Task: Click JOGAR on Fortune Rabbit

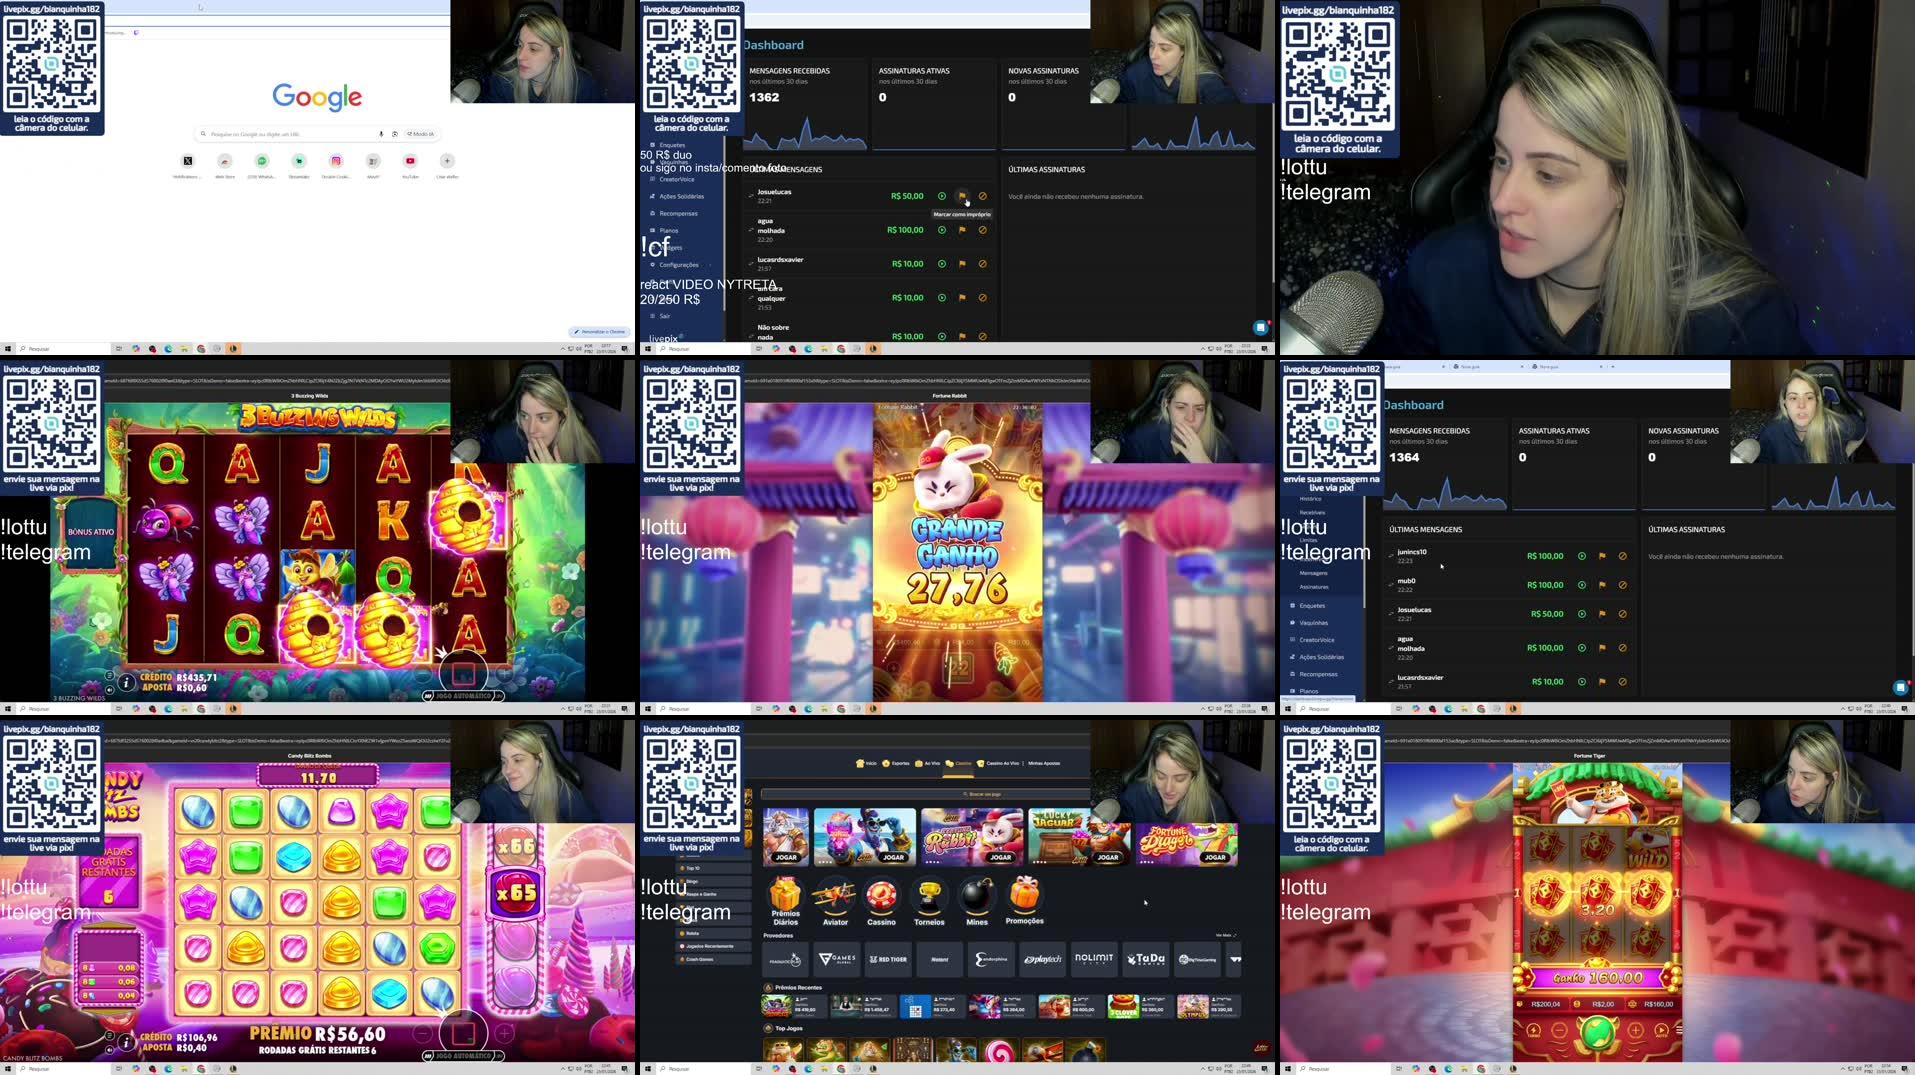Action: [1002, 858]
